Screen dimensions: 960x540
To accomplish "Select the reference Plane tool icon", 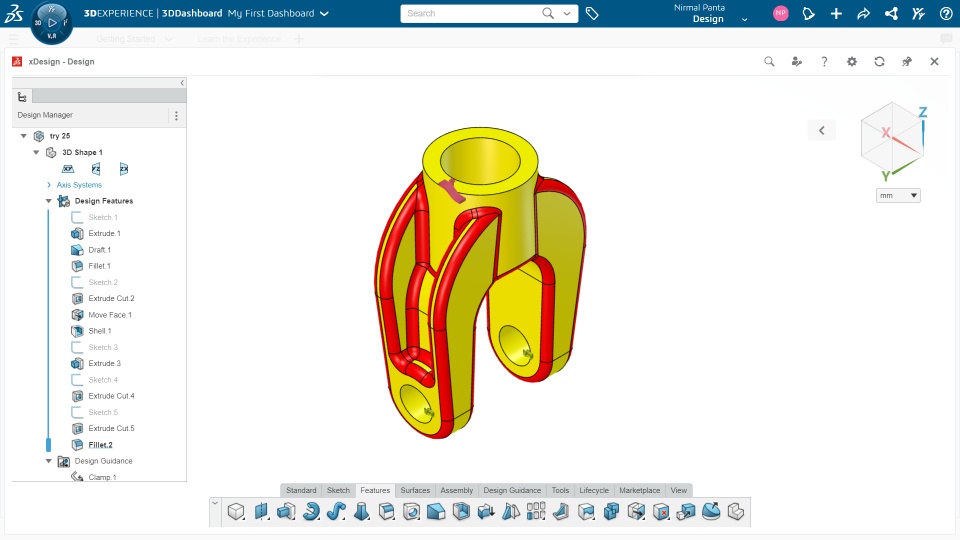I will [261, 511].
